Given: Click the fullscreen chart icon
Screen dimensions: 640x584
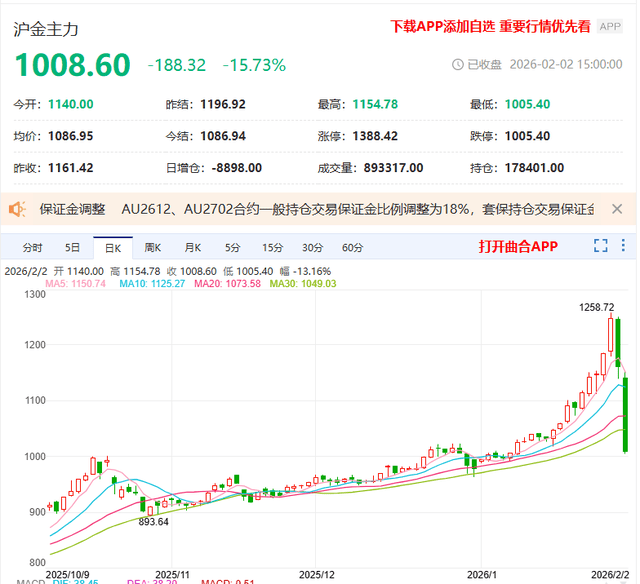Looking at the screenshot, I should 601,246.
